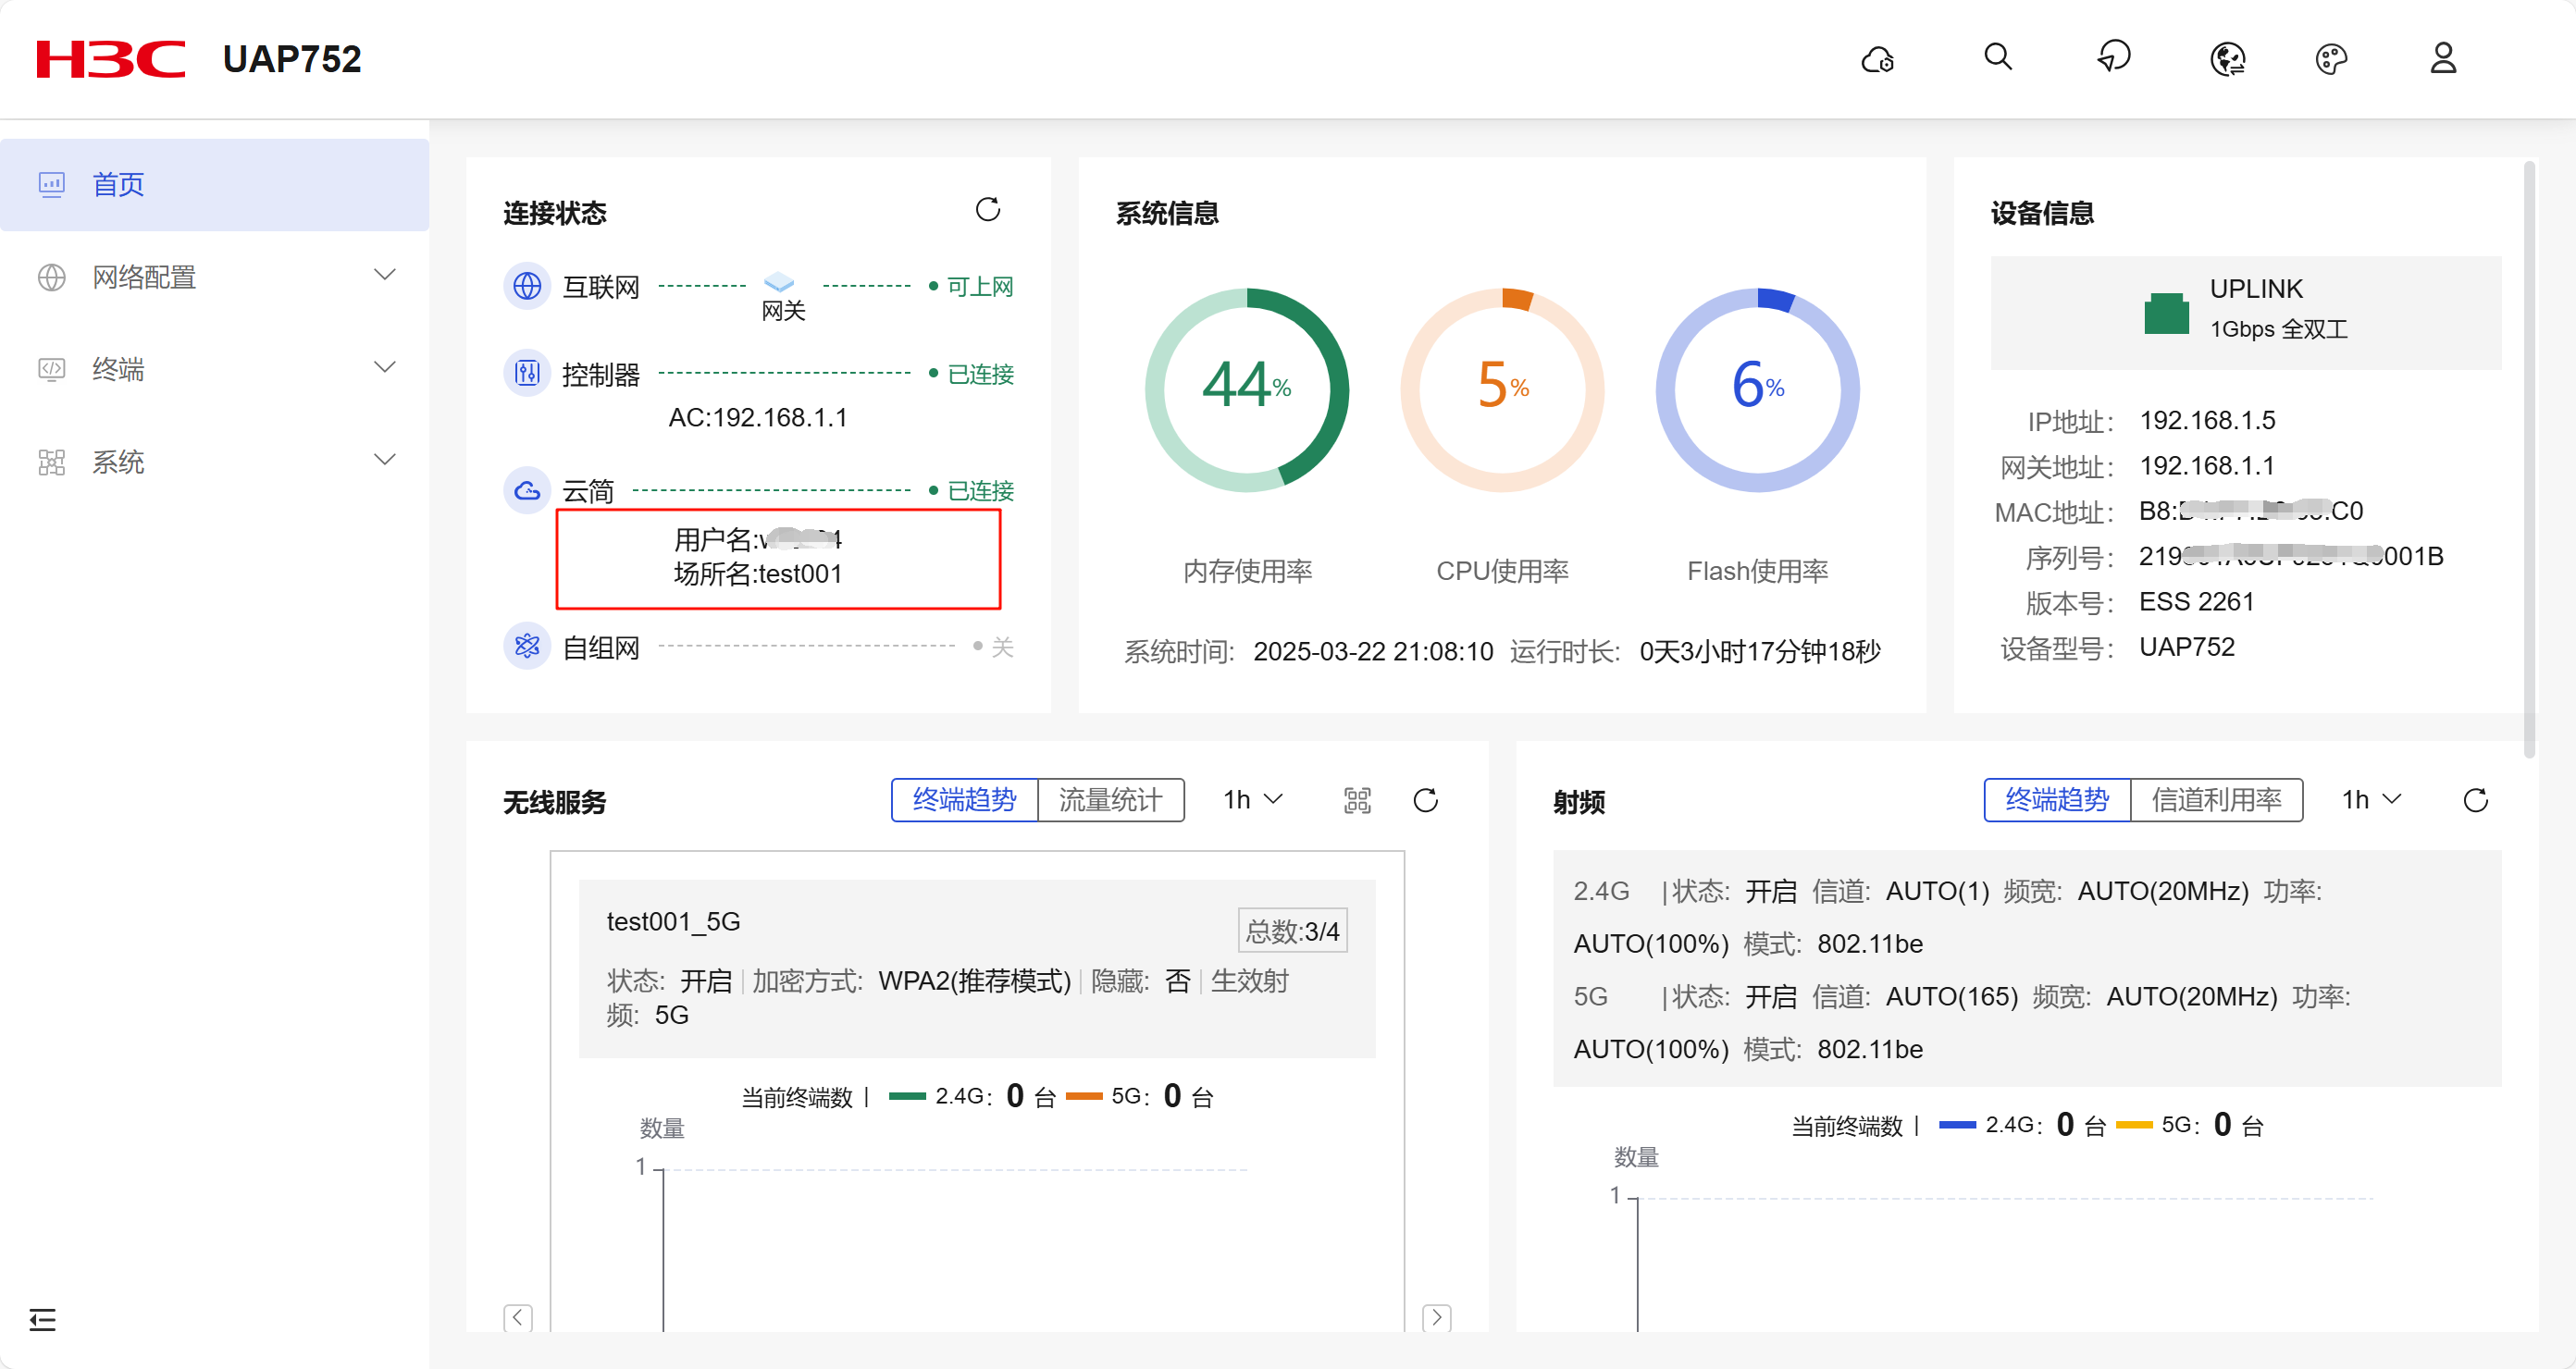Open the theme palette icon

2331,59
